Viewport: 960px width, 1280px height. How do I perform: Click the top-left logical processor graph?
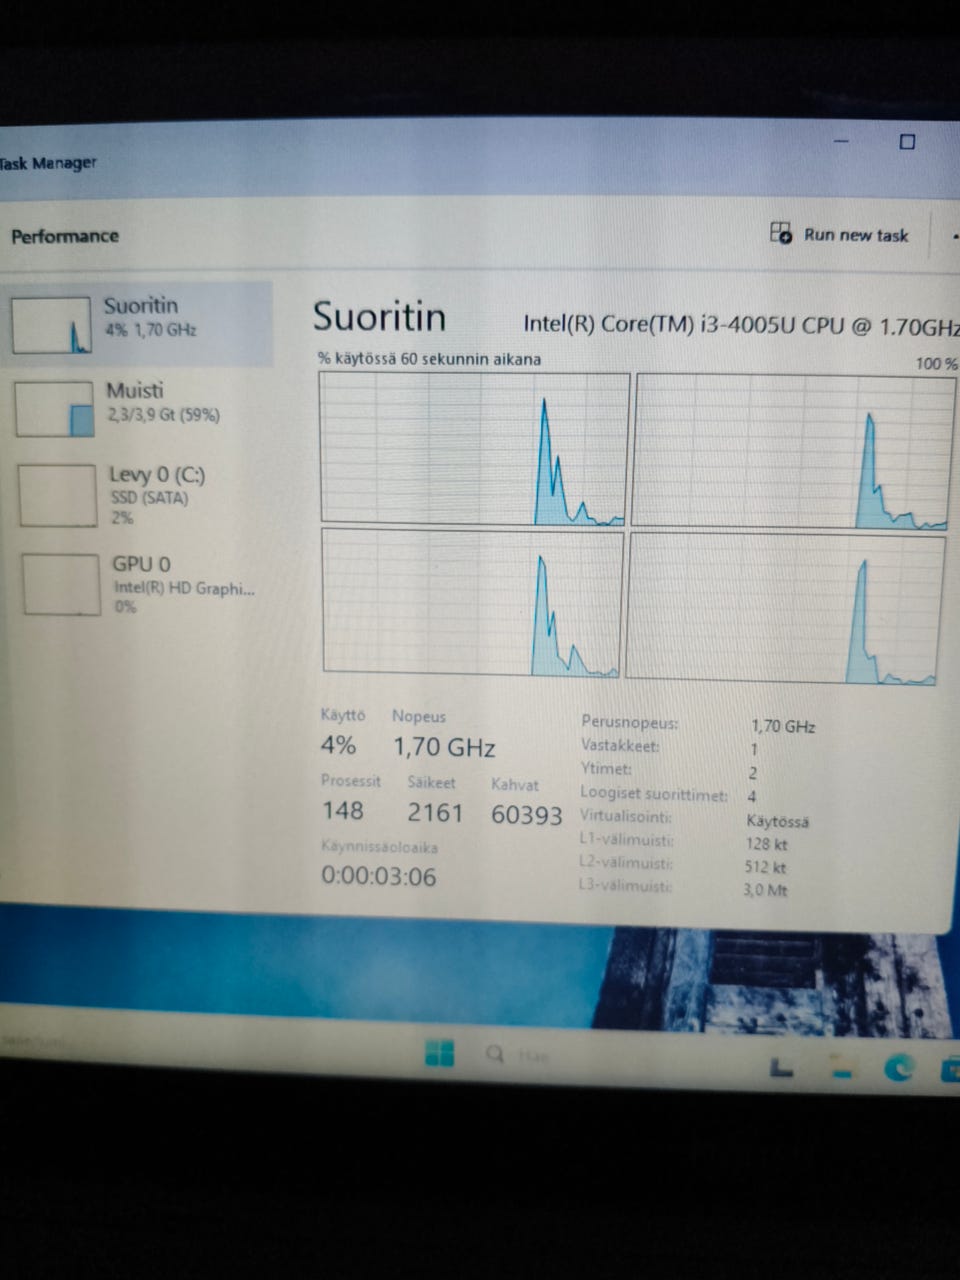[474, 448]
